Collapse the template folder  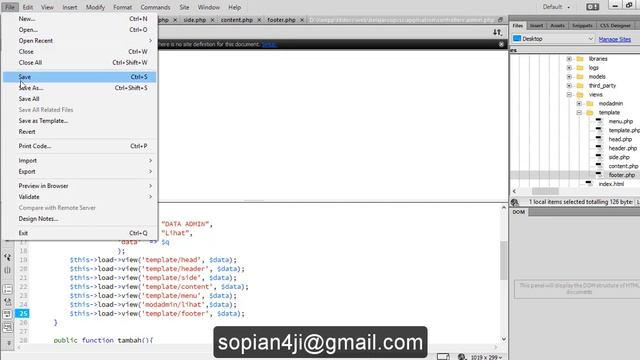579,113
